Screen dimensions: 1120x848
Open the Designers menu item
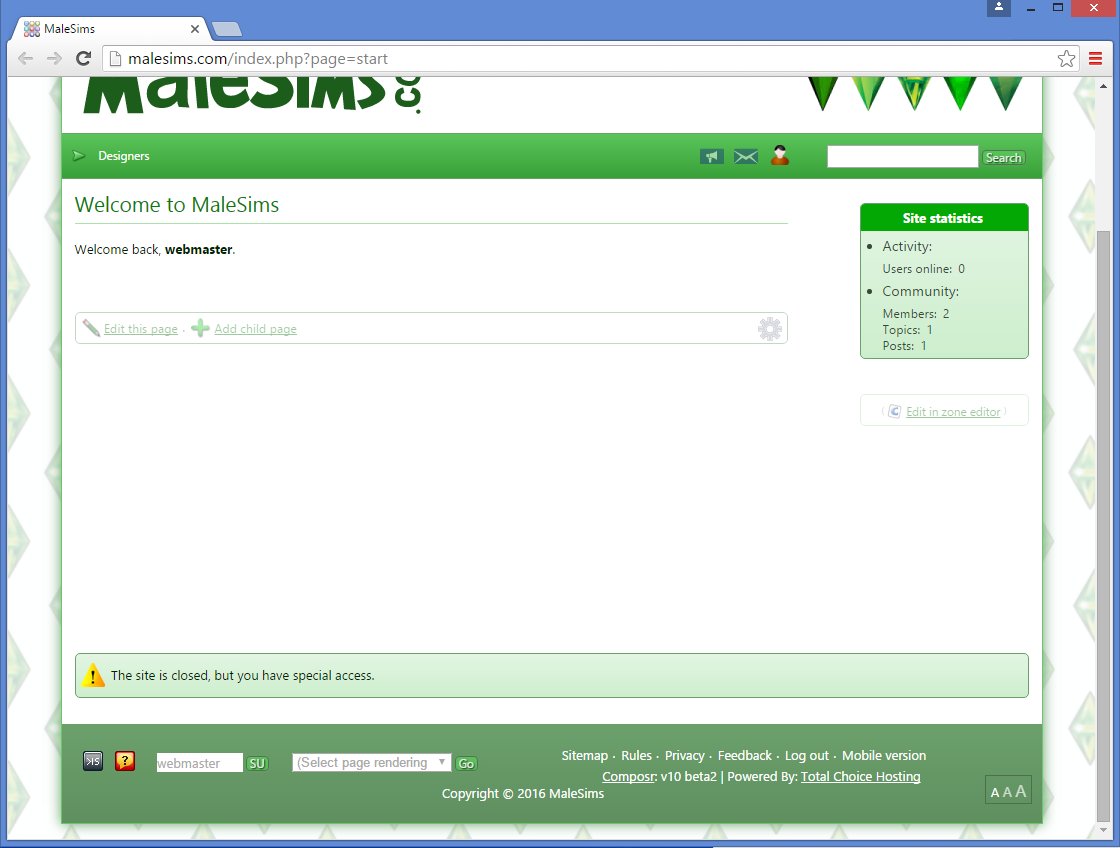(124, 156)
